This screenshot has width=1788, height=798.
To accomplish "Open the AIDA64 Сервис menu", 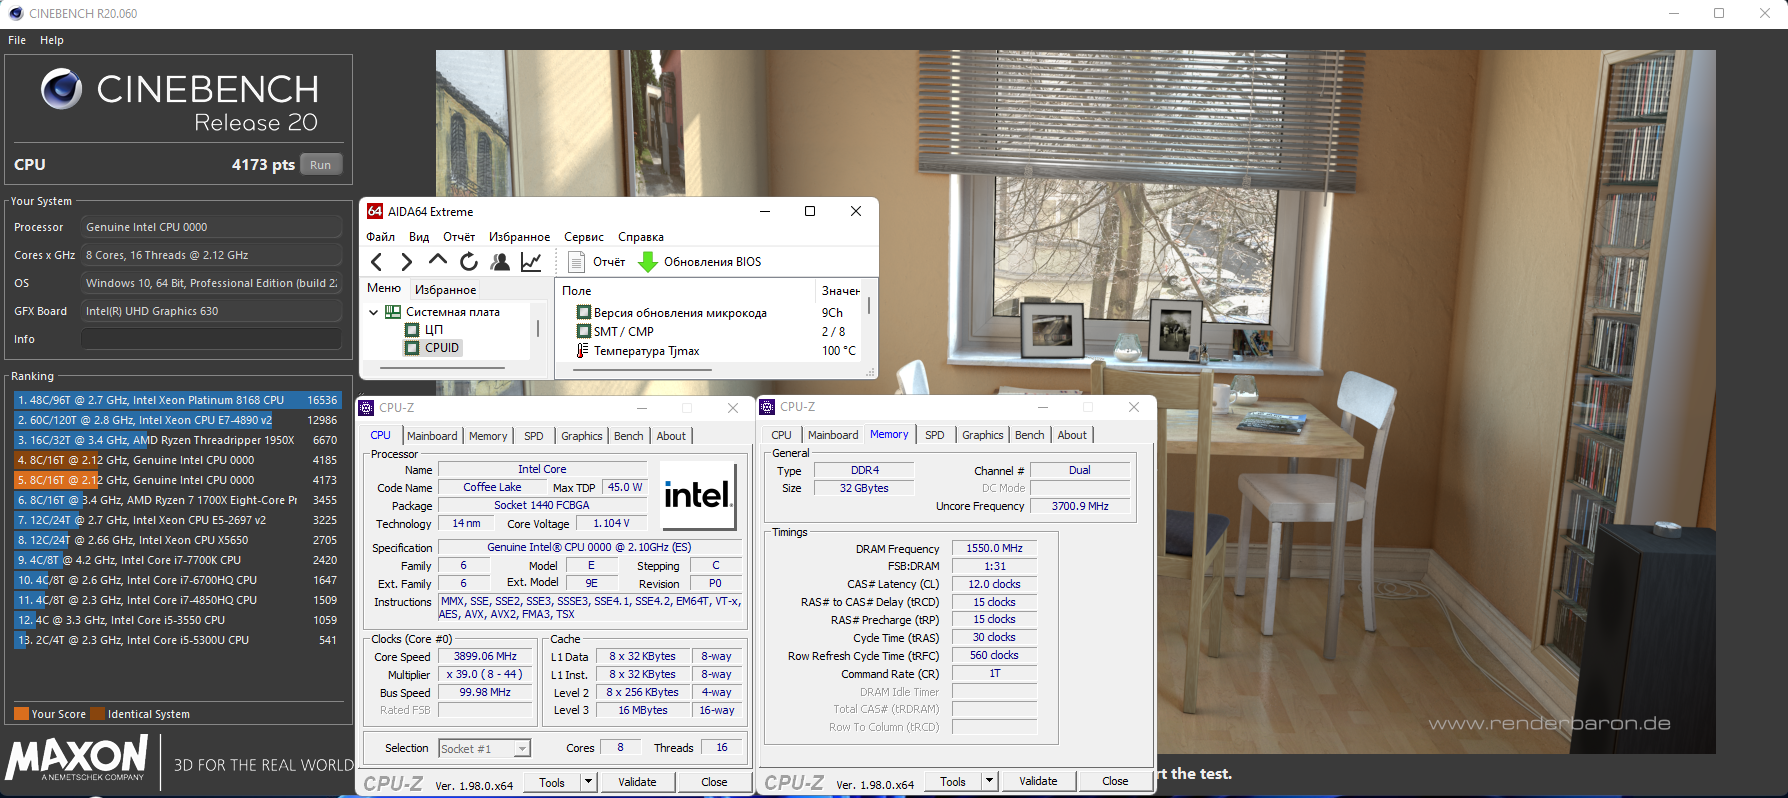I will click(584, 237).
